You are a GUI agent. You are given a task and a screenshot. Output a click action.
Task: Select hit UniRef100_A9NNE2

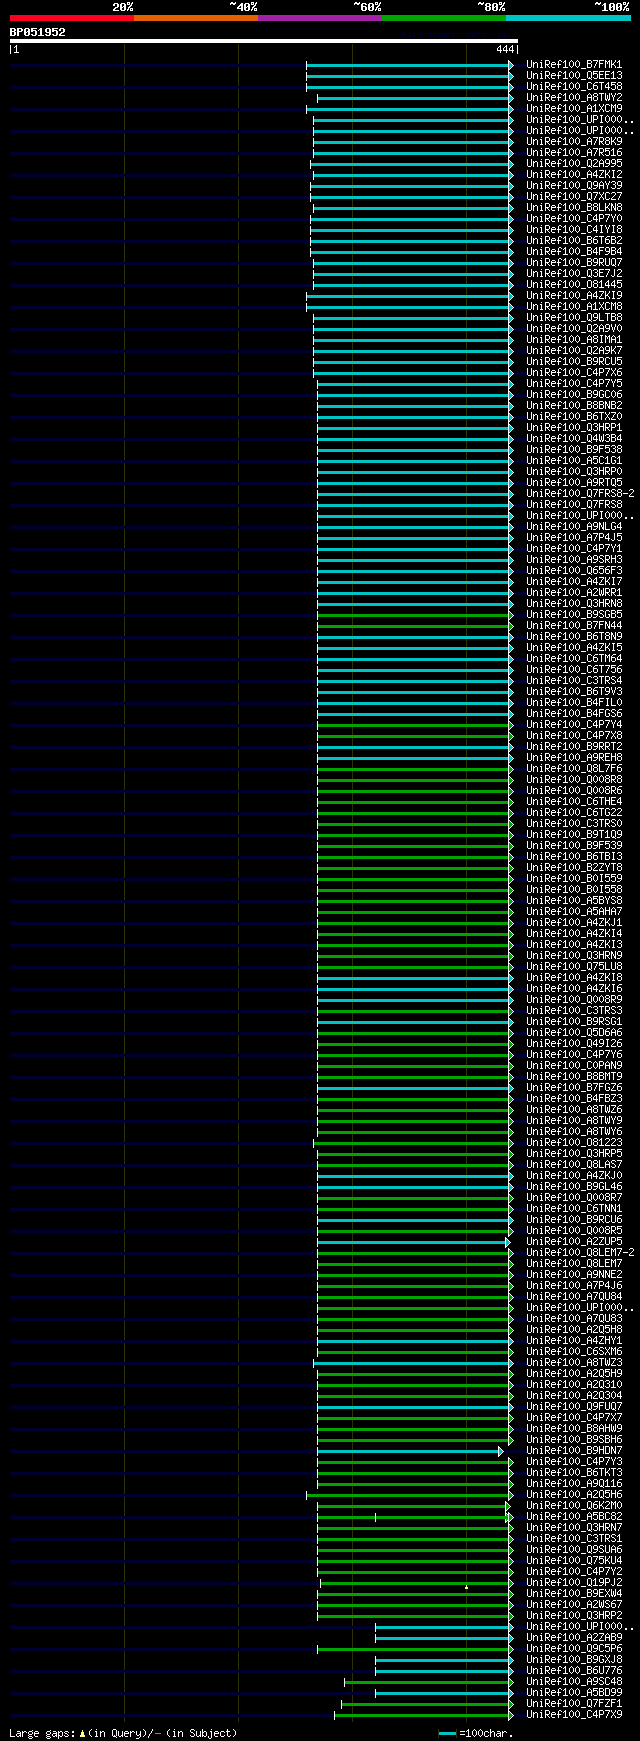point(574,1275)
